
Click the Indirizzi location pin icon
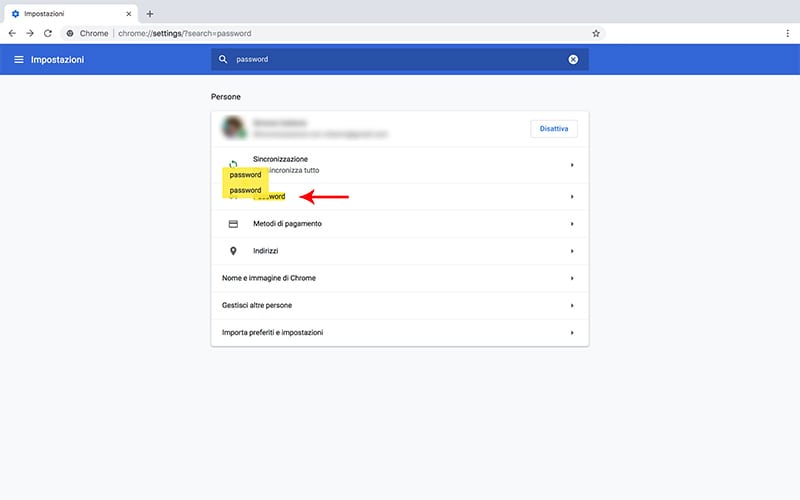(233, 251)
